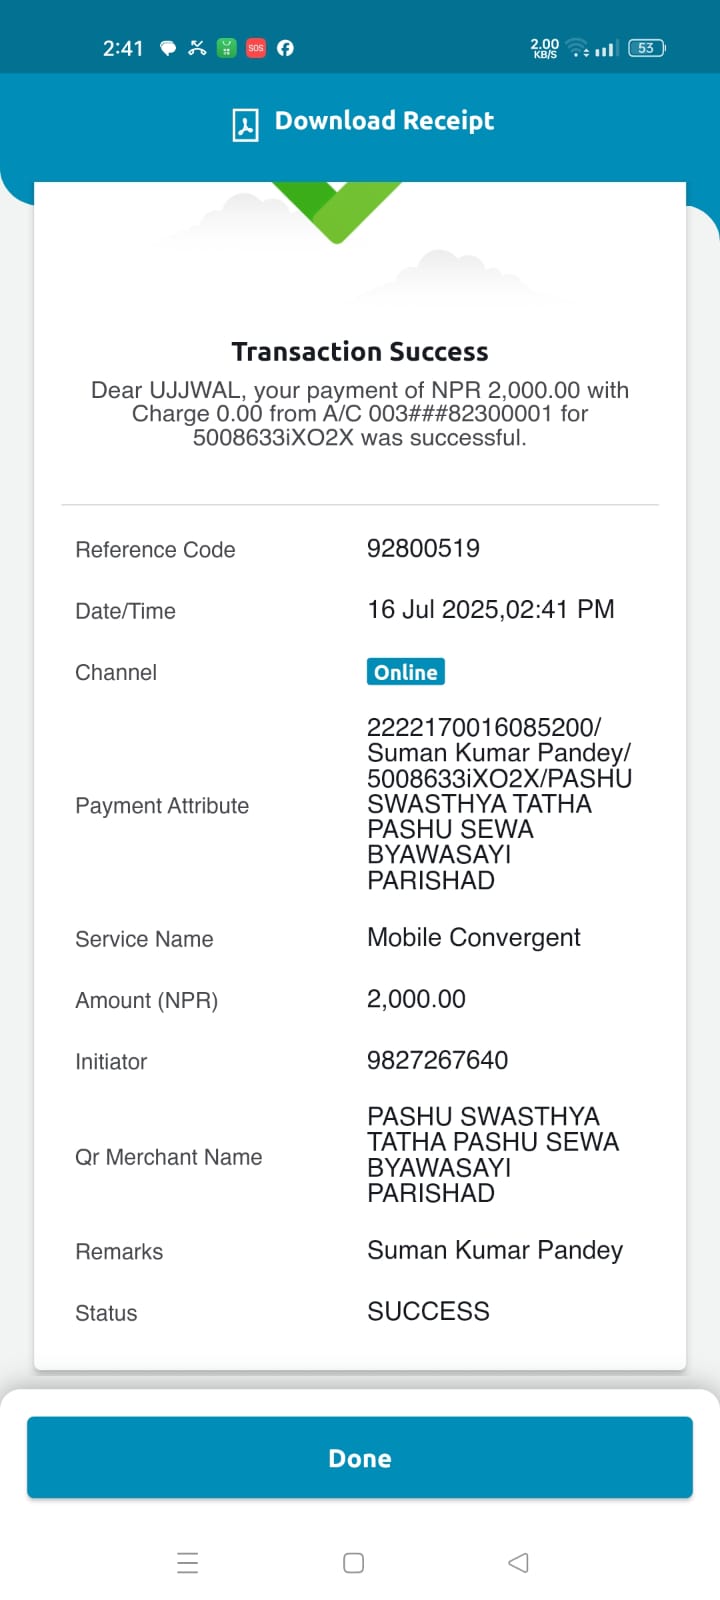Select the Reference Code value 92800519
720x1600 pixels.
tap(423, 548)
